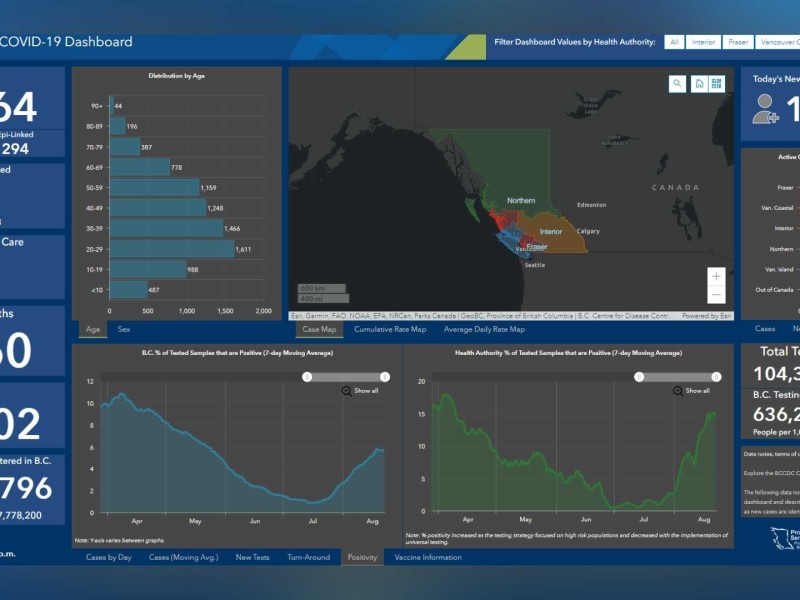Switch to the Sex distribution tab

pyautogui.click(x=124, y=329)
